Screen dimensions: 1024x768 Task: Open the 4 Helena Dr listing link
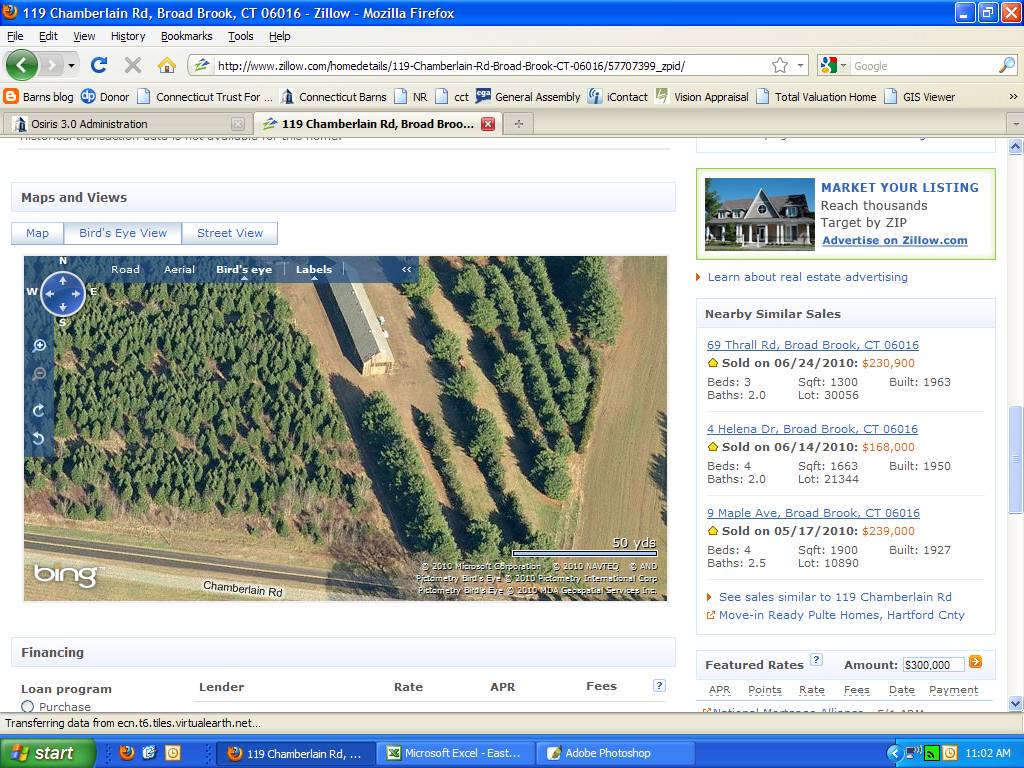[812, 429]
